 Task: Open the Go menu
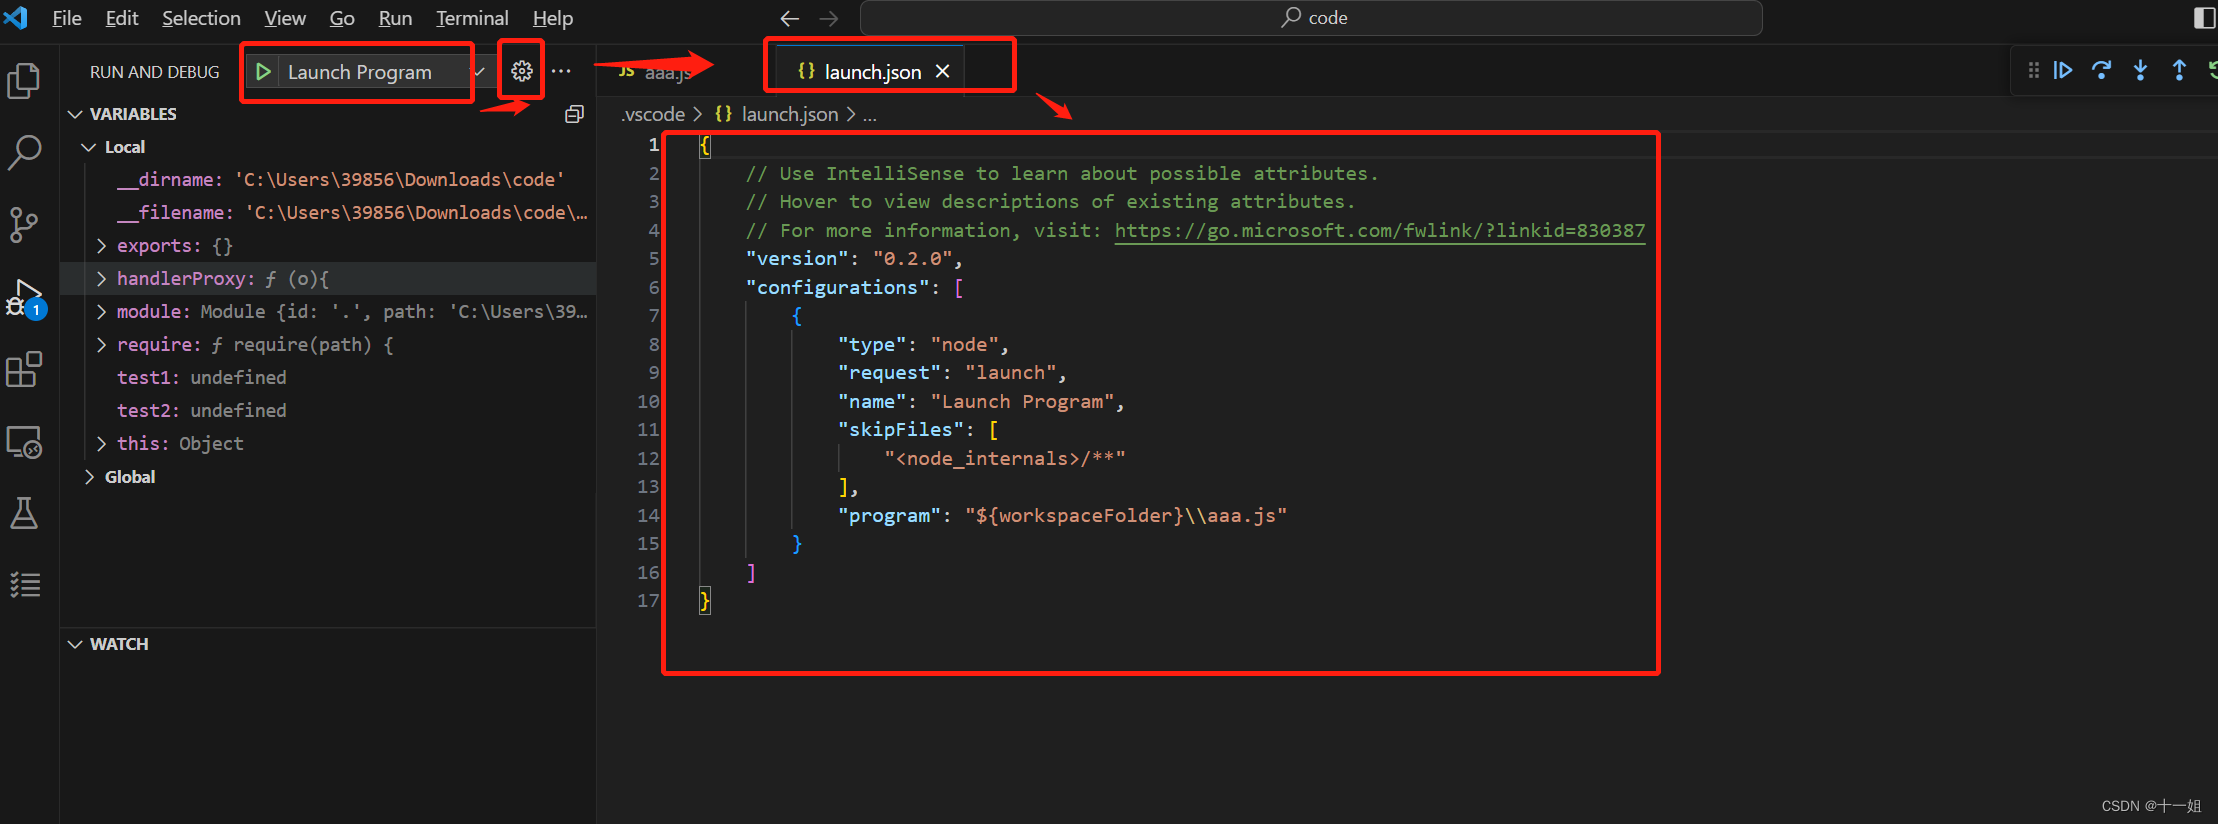(342, 18)
